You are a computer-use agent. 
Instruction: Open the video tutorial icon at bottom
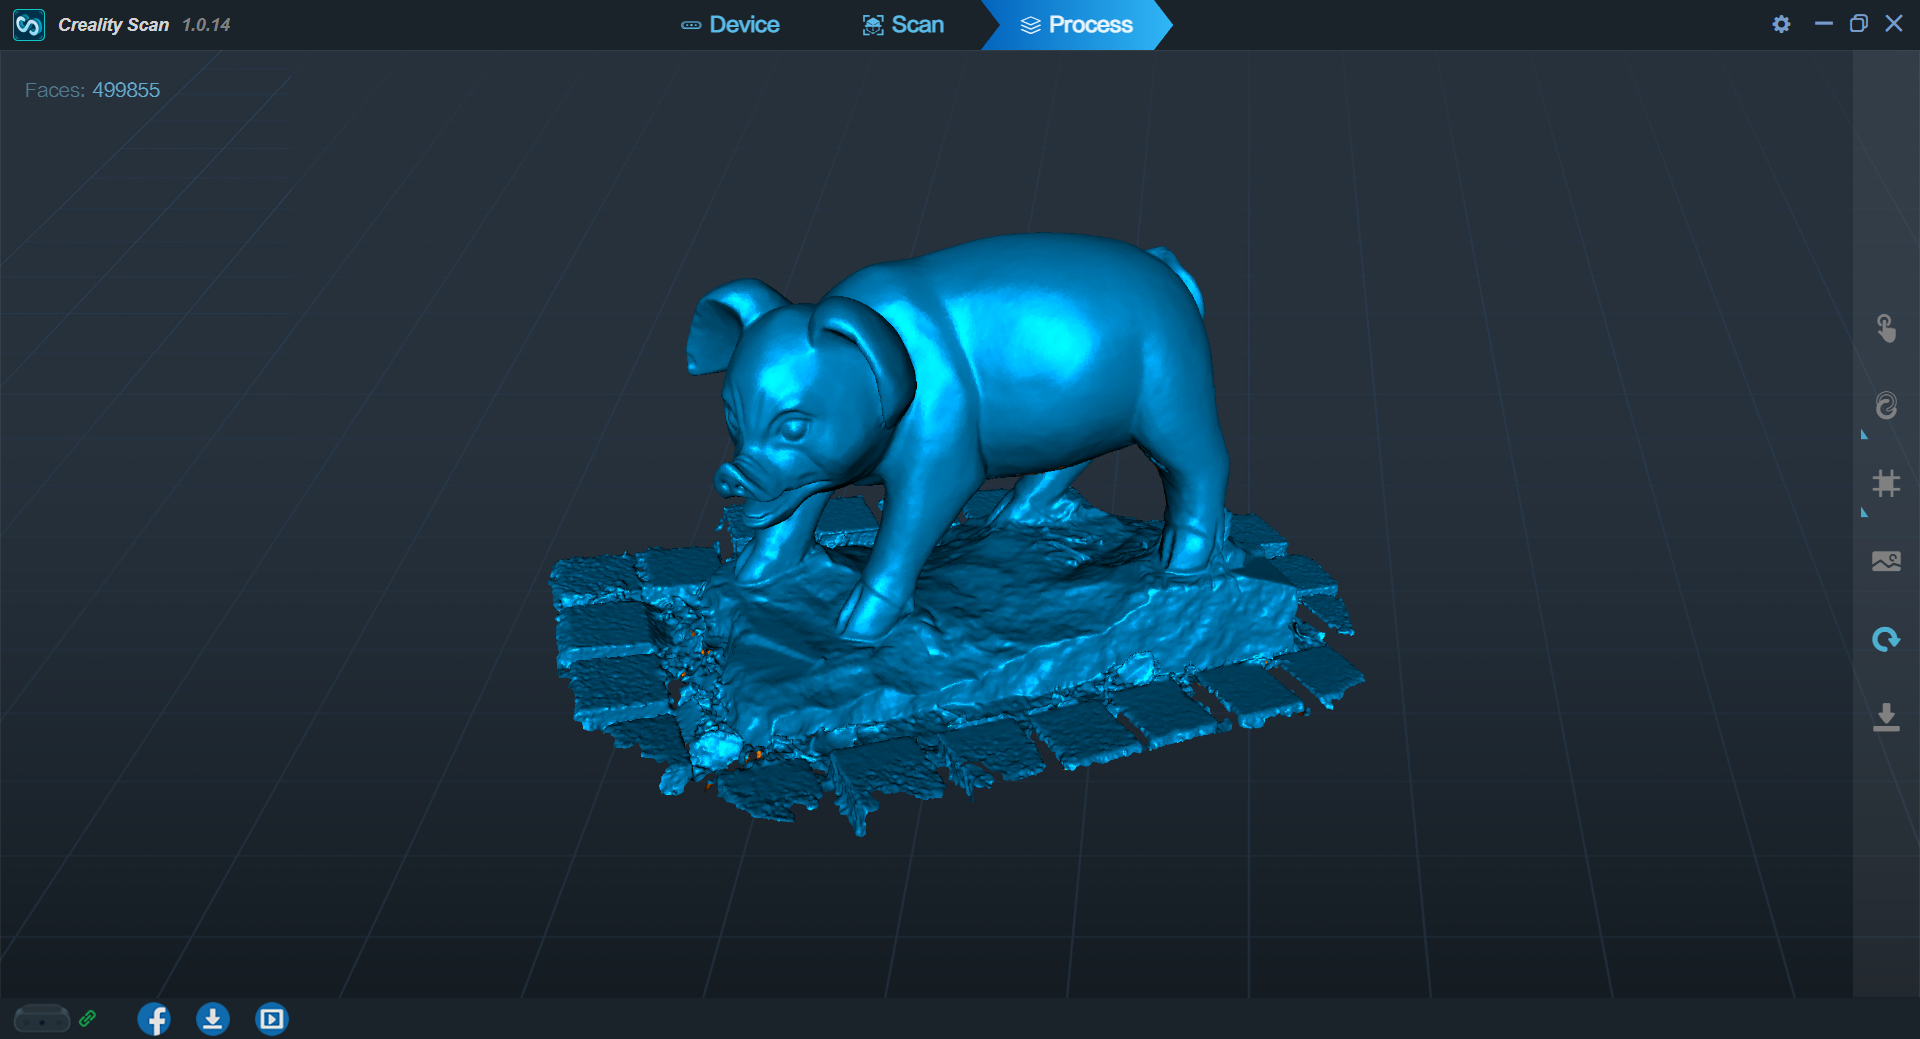click(x=271, y=1019)
